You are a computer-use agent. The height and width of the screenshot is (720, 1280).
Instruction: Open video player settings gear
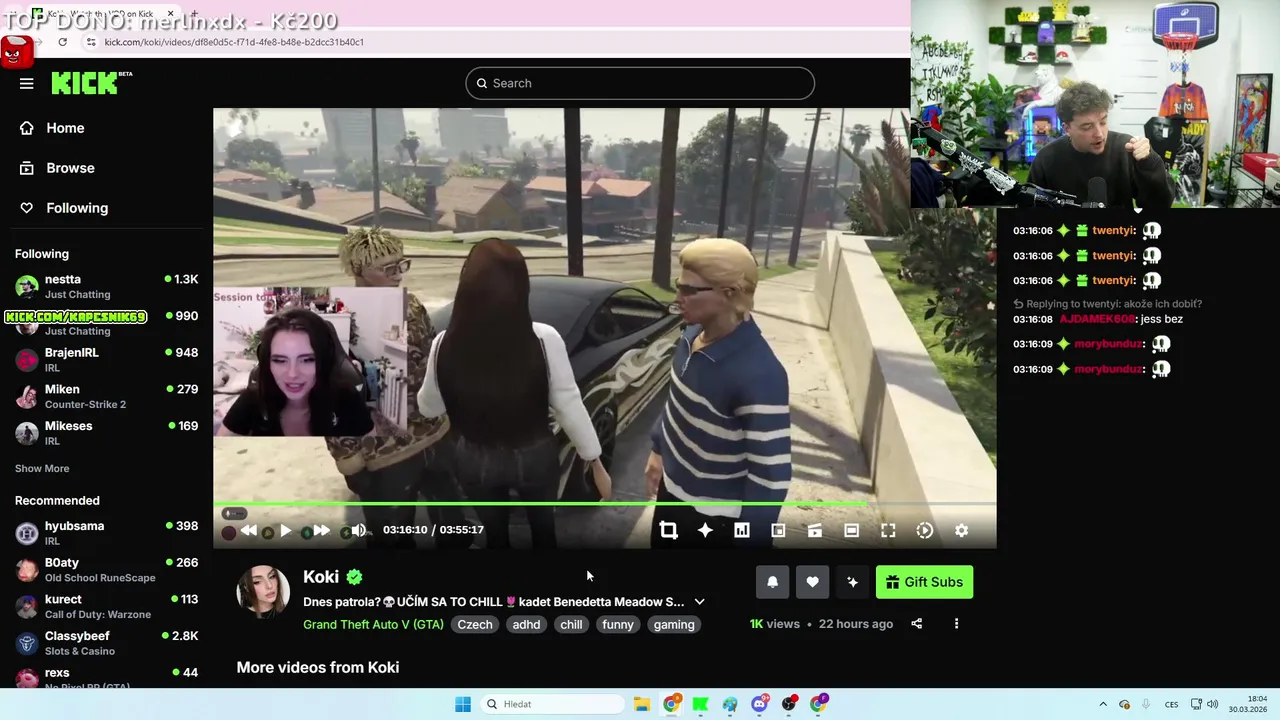[961, 531]
